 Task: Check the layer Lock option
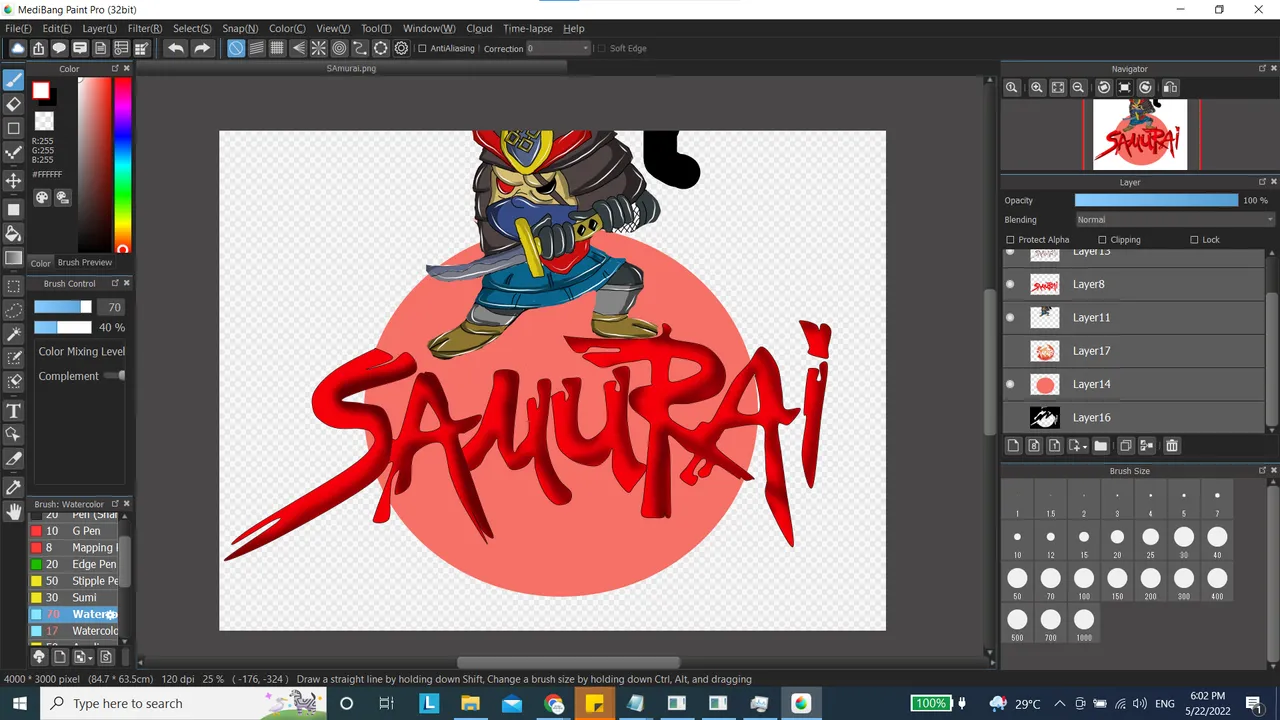[1194, 240]
